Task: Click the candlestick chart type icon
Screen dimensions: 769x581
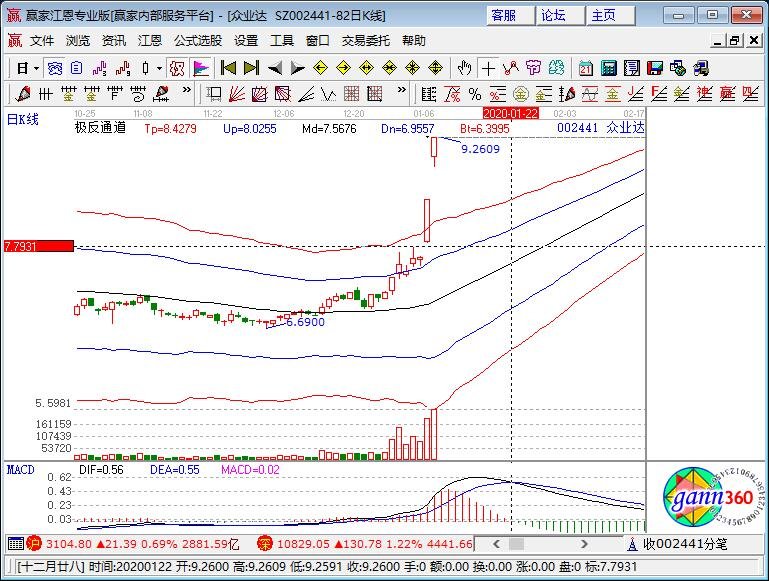Action: 146,69
